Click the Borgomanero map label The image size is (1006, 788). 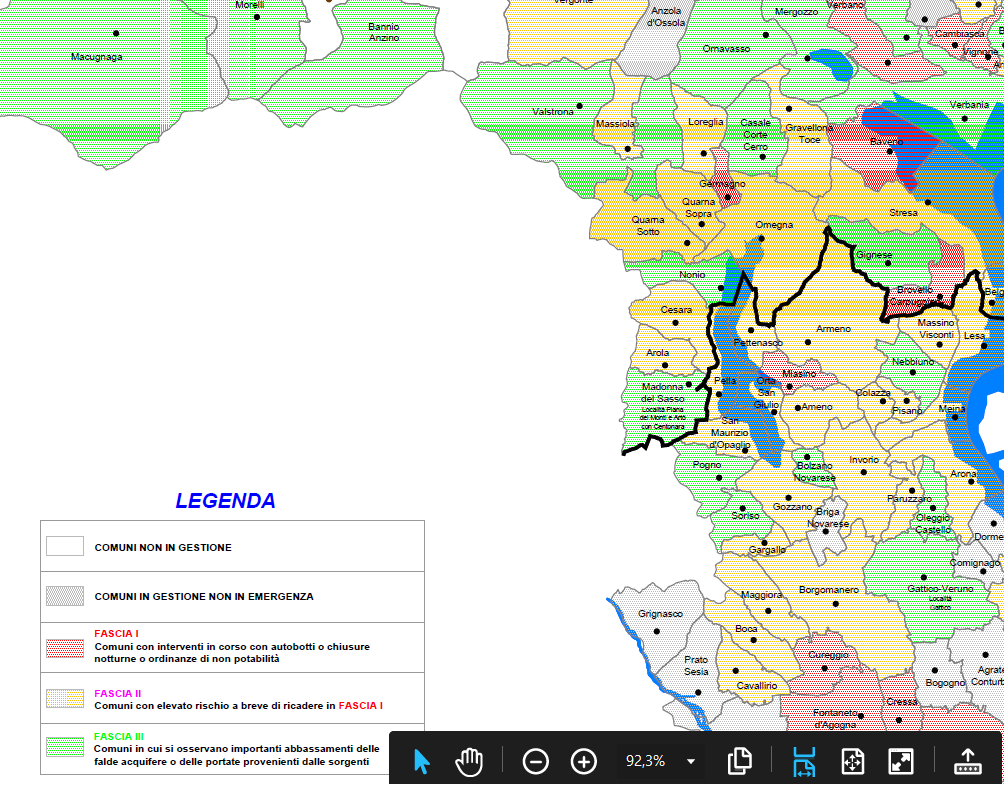pyautogui.click(x=828, y=589)
